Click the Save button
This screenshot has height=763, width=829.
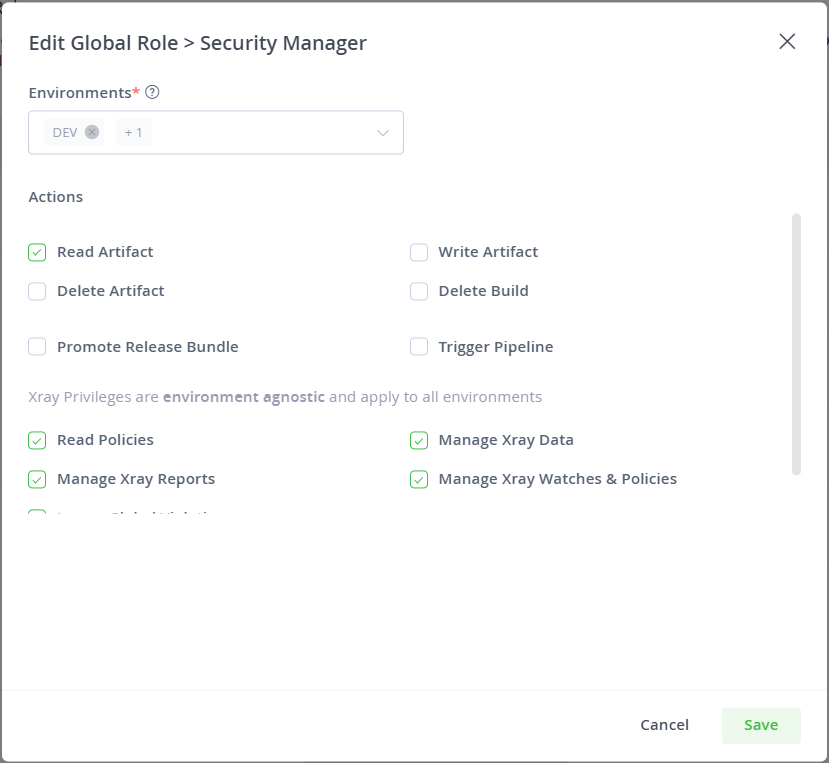[761, 725]
